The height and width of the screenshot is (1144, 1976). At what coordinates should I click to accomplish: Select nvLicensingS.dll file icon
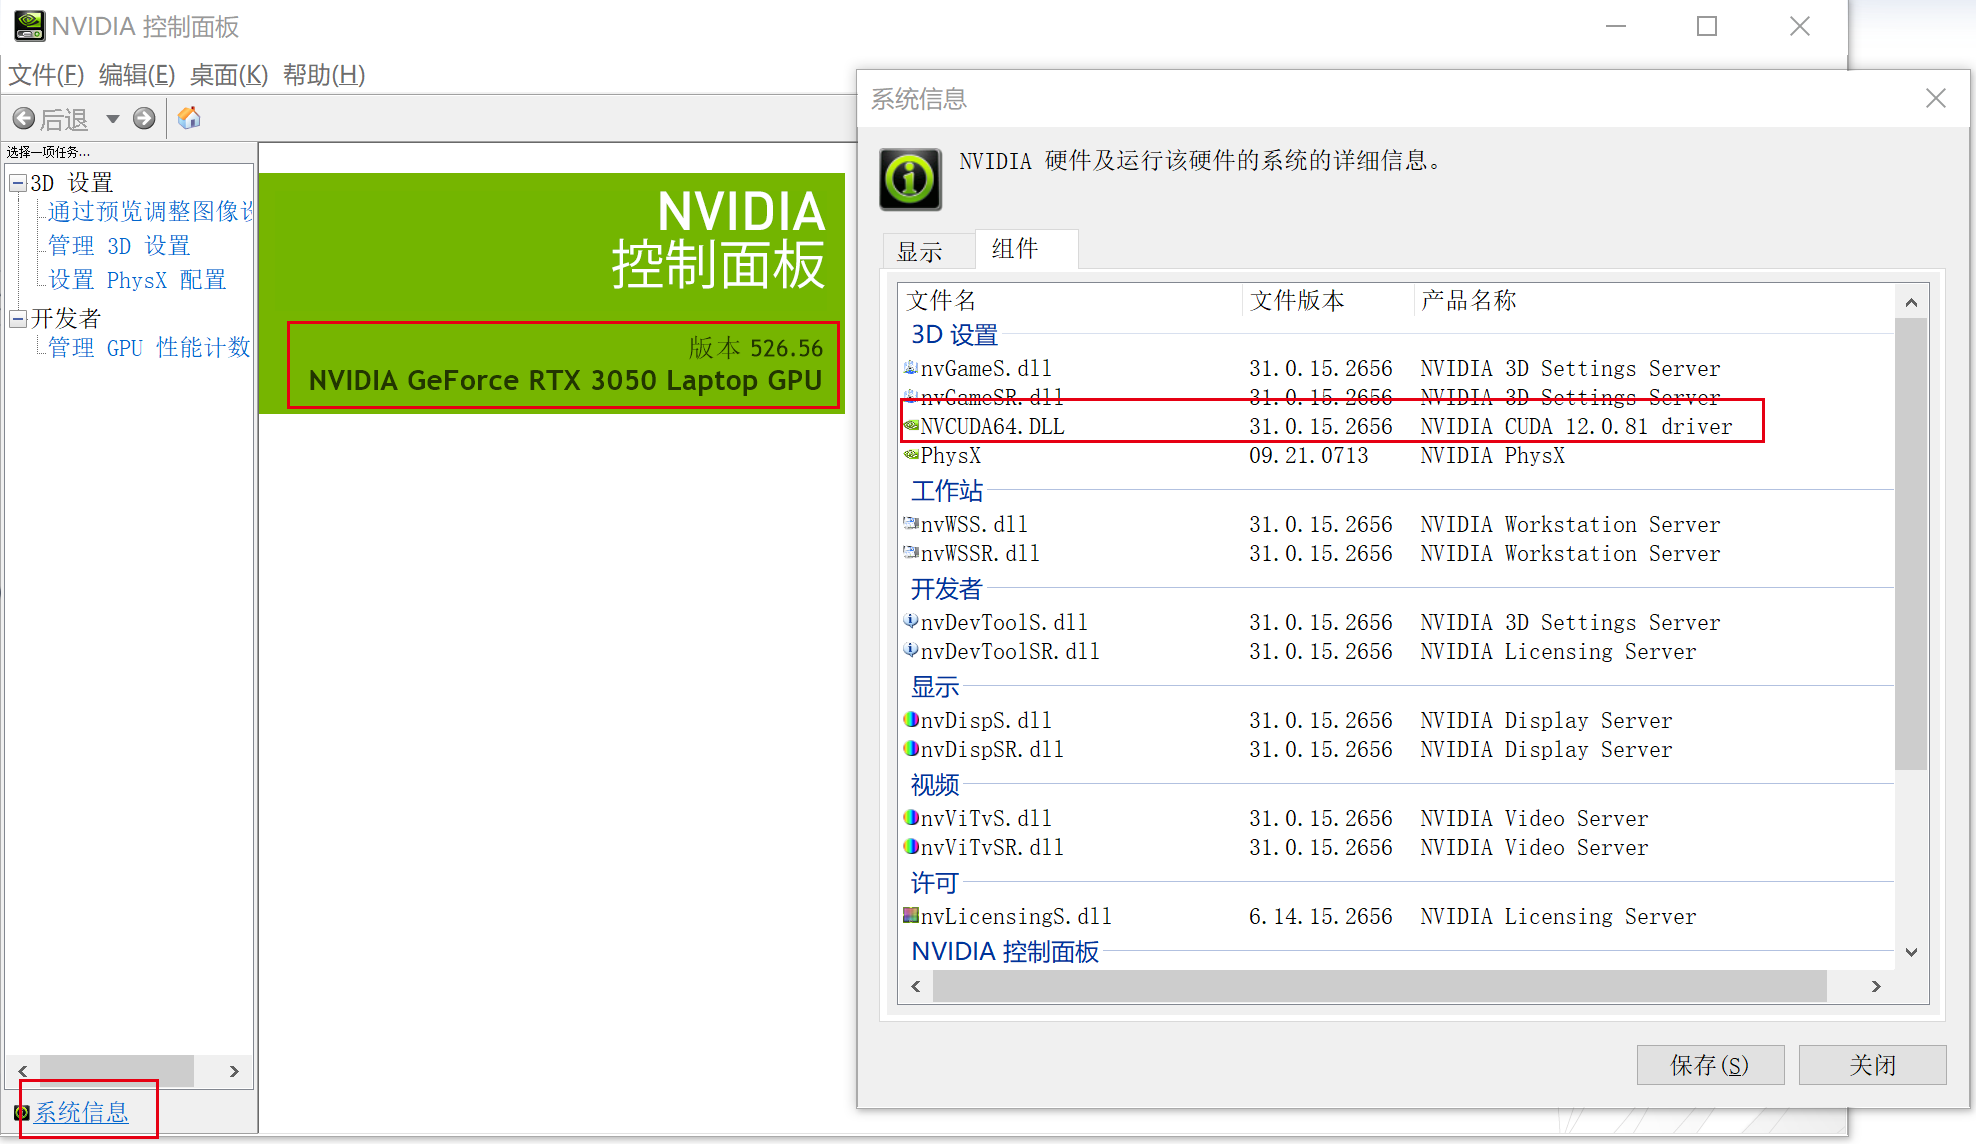tap(911, 916)
